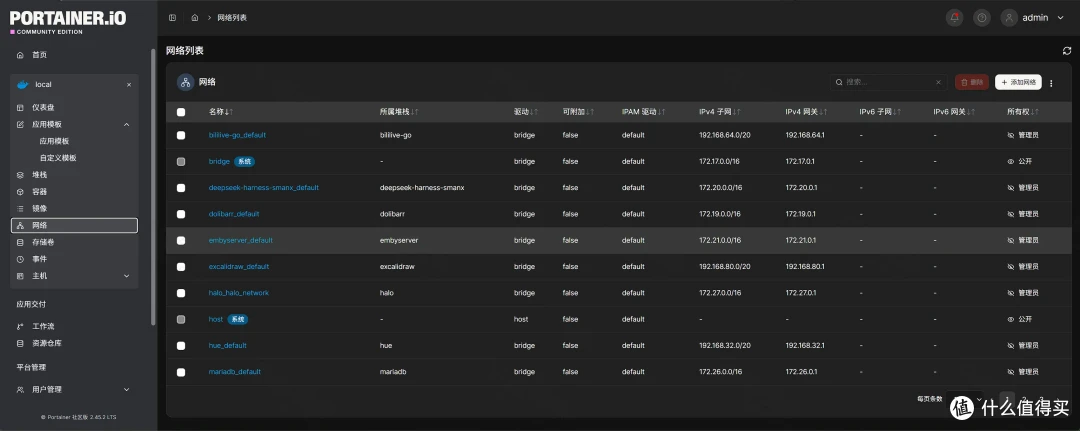Image resolution: width=1080 pixels, height=431 pixels.
Task: Sort by IPv4 网关 column header
Action: pos(806,112)
